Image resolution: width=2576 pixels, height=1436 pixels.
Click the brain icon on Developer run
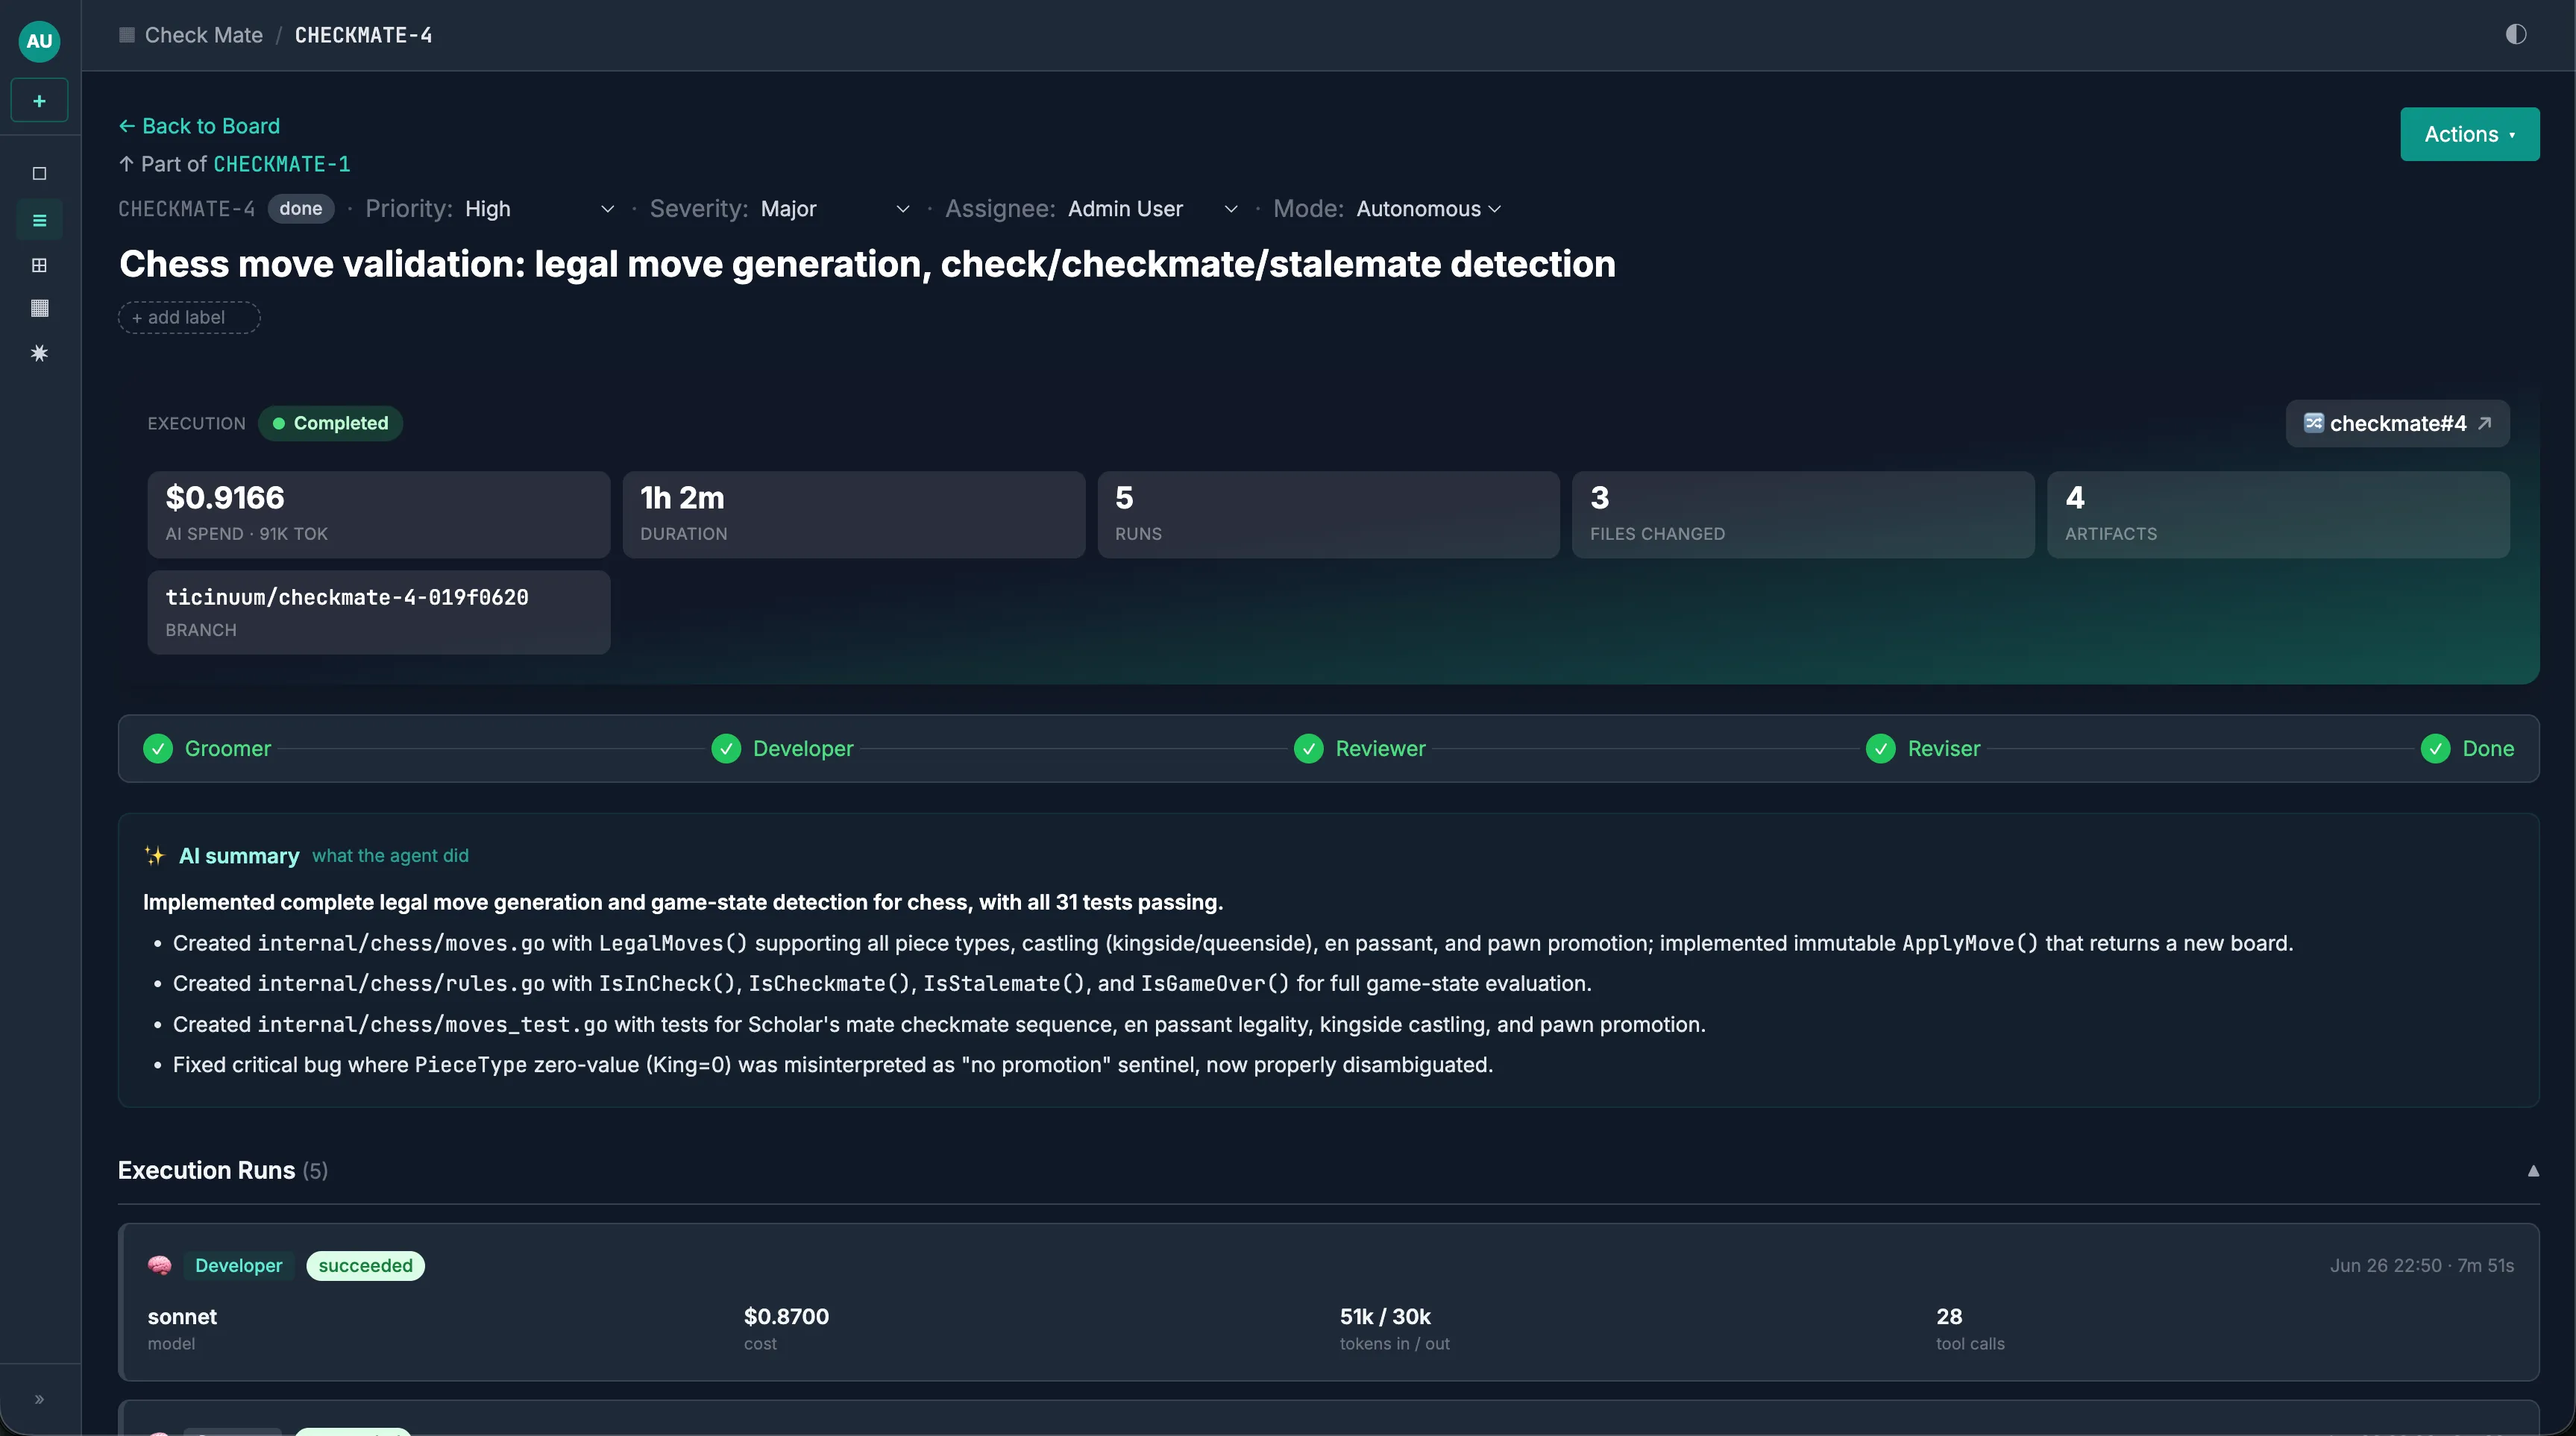[160, 1266]
